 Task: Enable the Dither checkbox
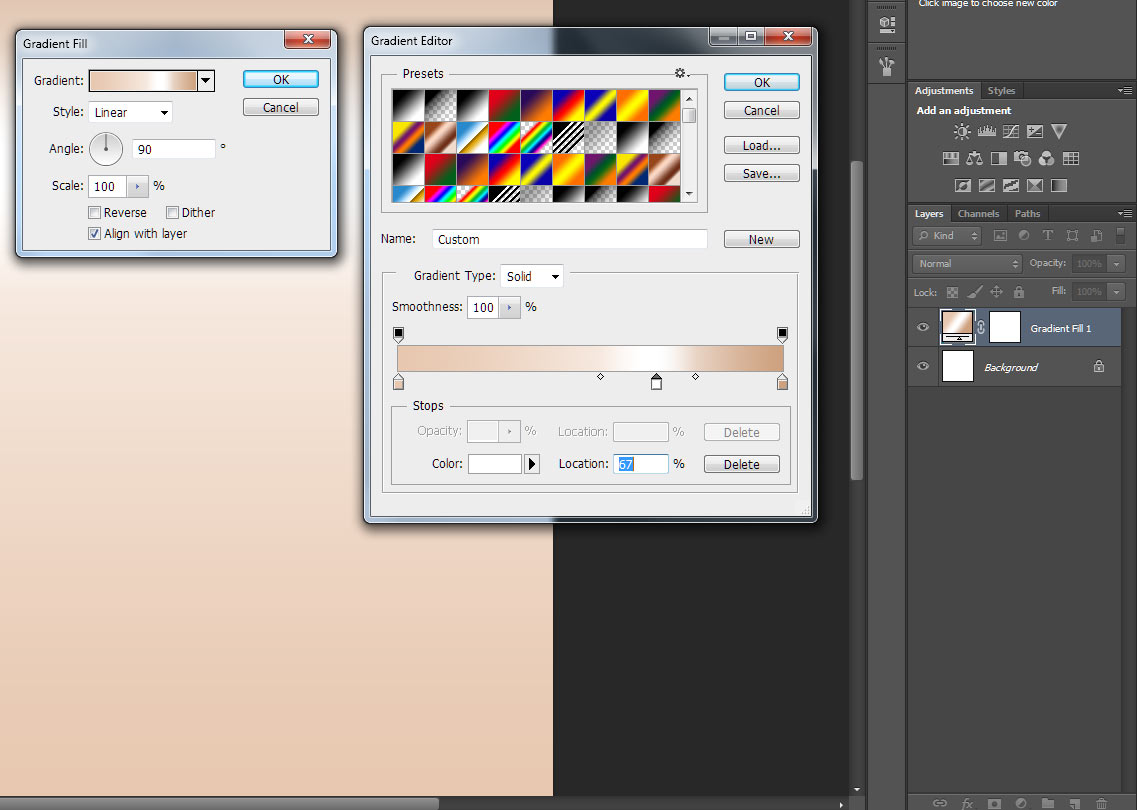[172, 212]
